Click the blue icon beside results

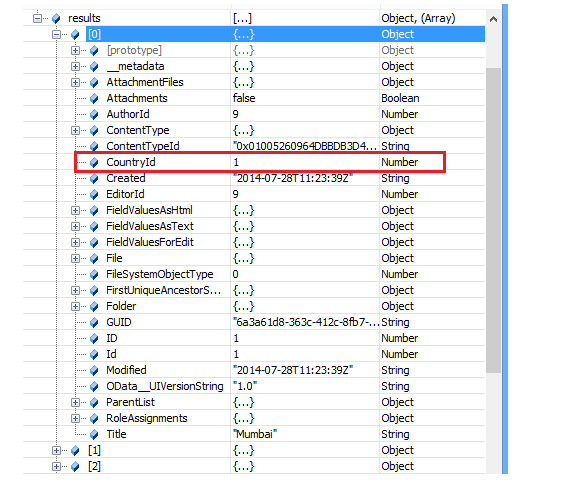point(56,18)
